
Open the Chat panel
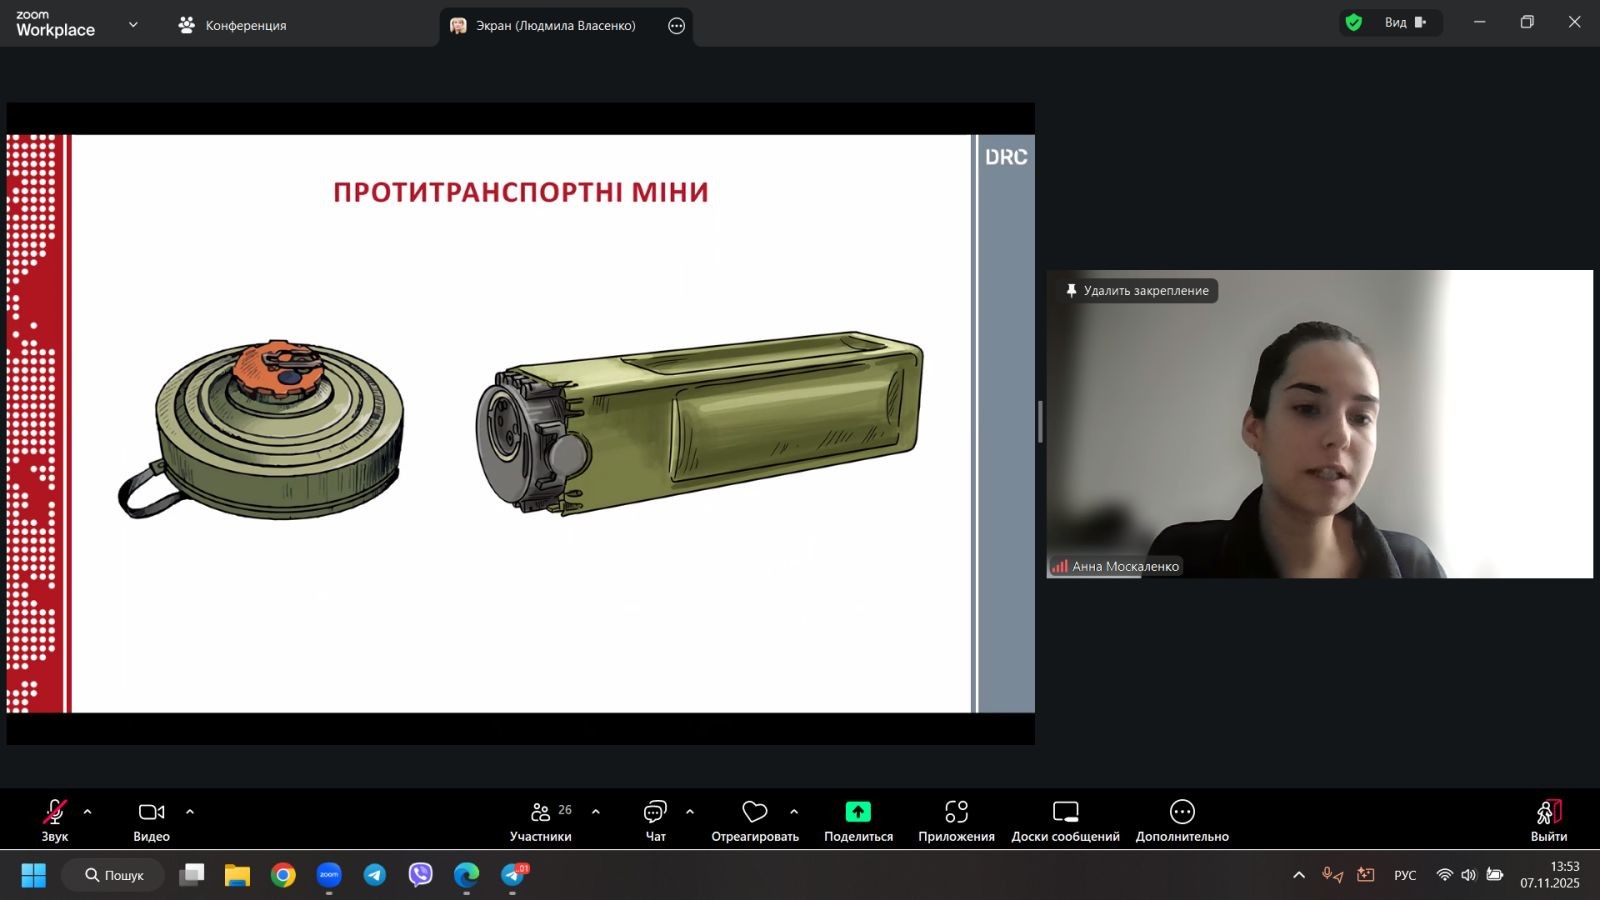(655, 820)
